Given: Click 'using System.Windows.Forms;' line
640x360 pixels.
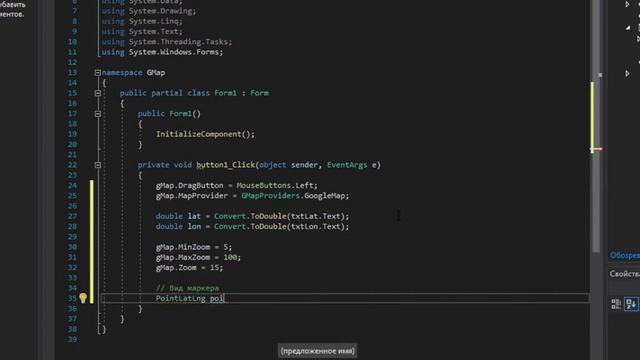Looking at the screenshot, I should pyautogui.click(x=162, y=52).
